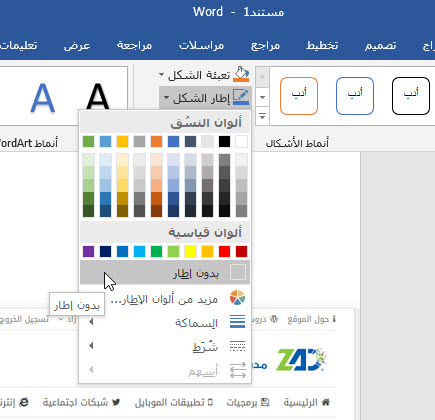The image size is (435, 420).
Task: Click the شبكات اجتماعية link
Action: 75,402
